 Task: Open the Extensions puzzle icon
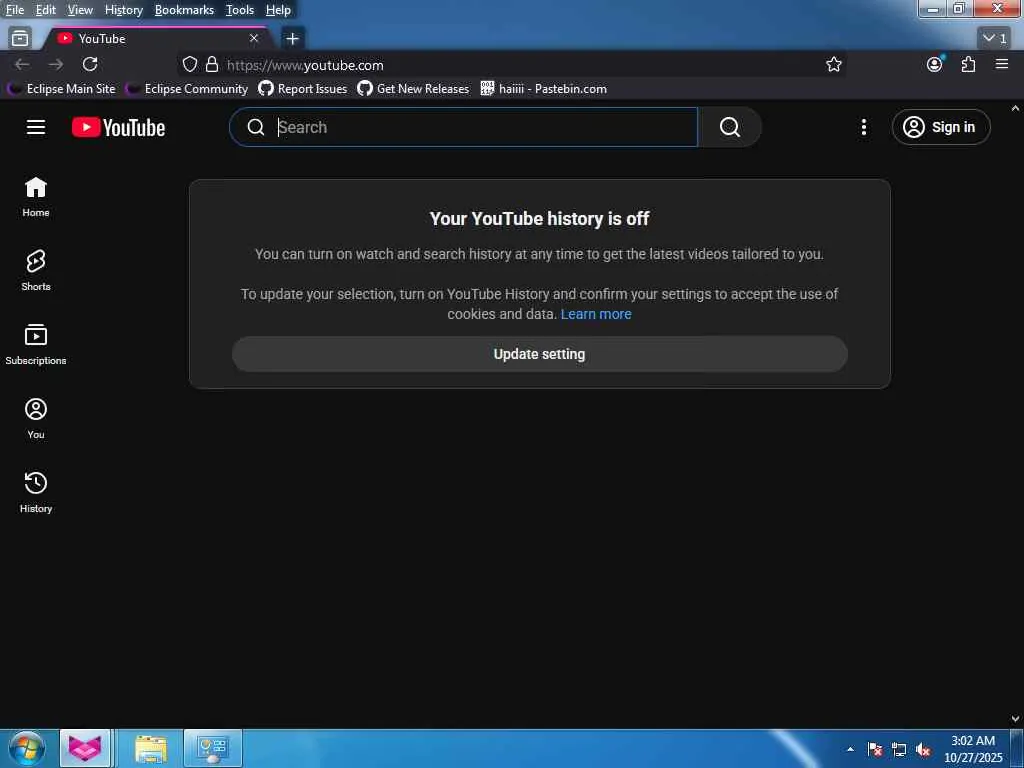(968, 64)
